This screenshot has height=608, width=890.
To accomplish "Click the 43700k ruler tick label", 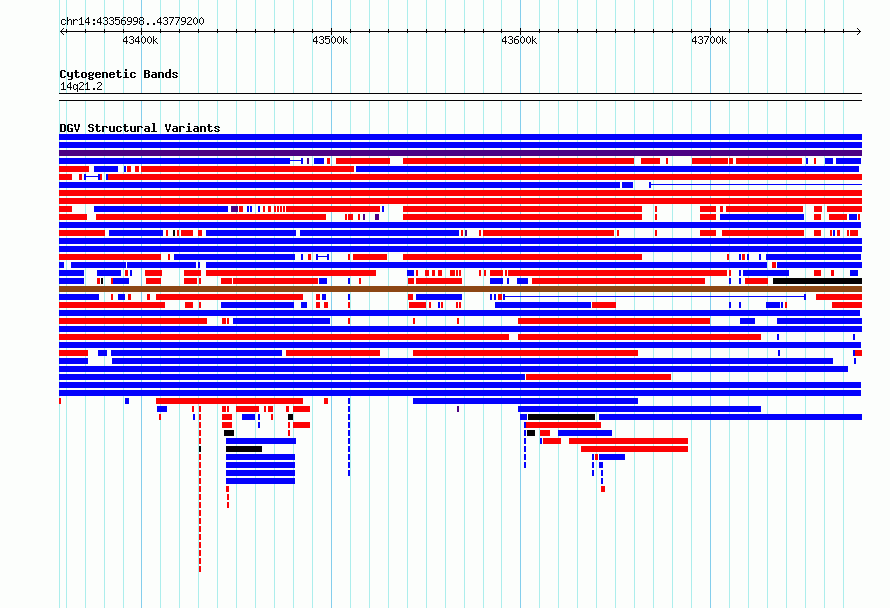I will pos(708,40).
